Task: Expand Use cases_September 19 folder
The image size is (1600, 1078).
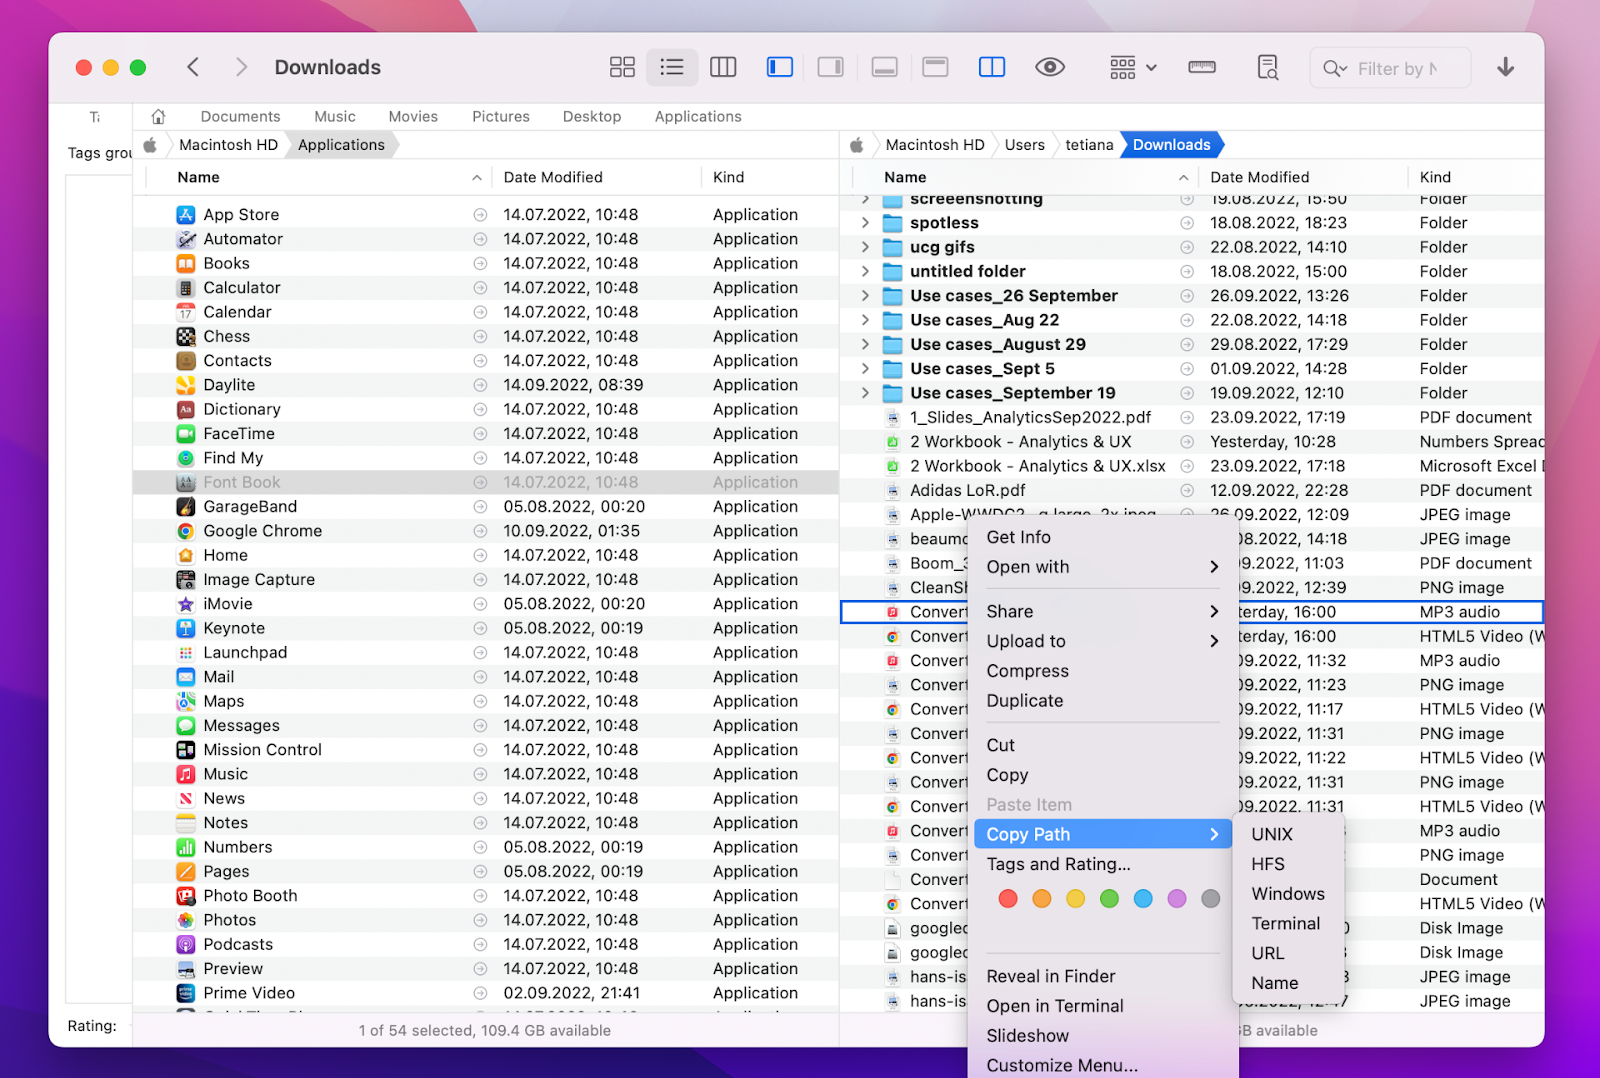Action: (x=865, y=393)
